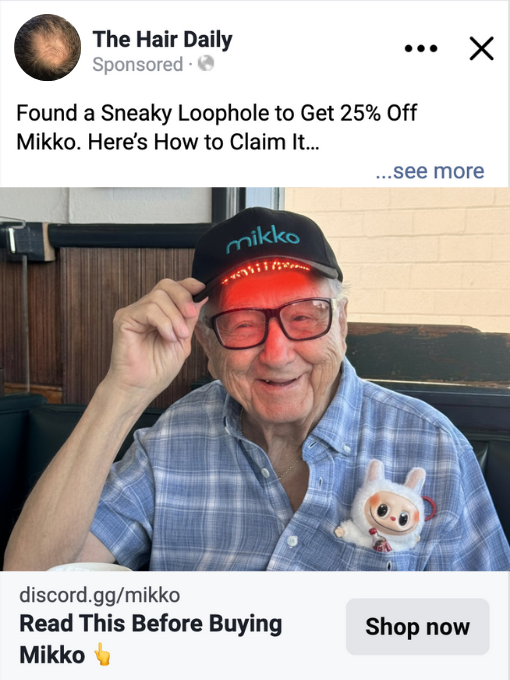Expand the ad text with "...see more"
510x680 pixels.
point(430,171)
